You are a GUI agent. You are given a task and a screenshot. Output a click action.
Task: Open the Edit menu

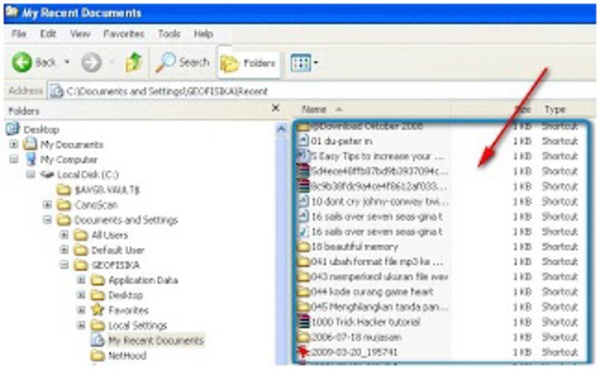tap(48, 34)
